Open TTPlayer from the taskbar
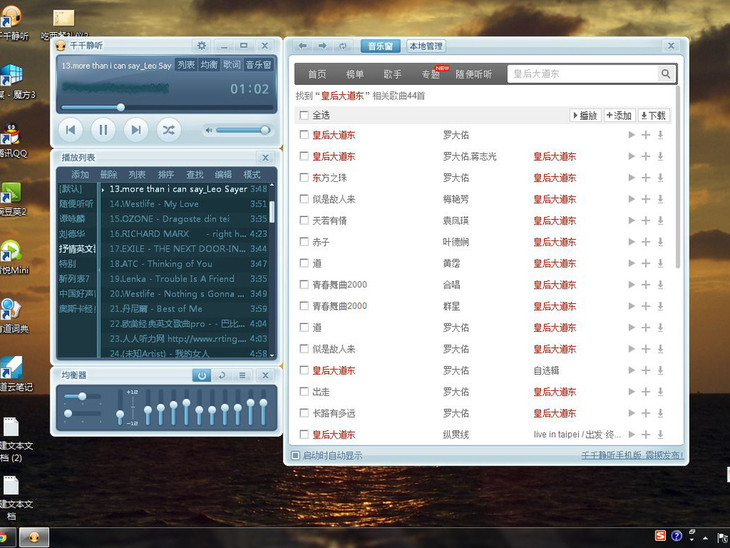Screen dimensions: 730x548 pos(34,538)
